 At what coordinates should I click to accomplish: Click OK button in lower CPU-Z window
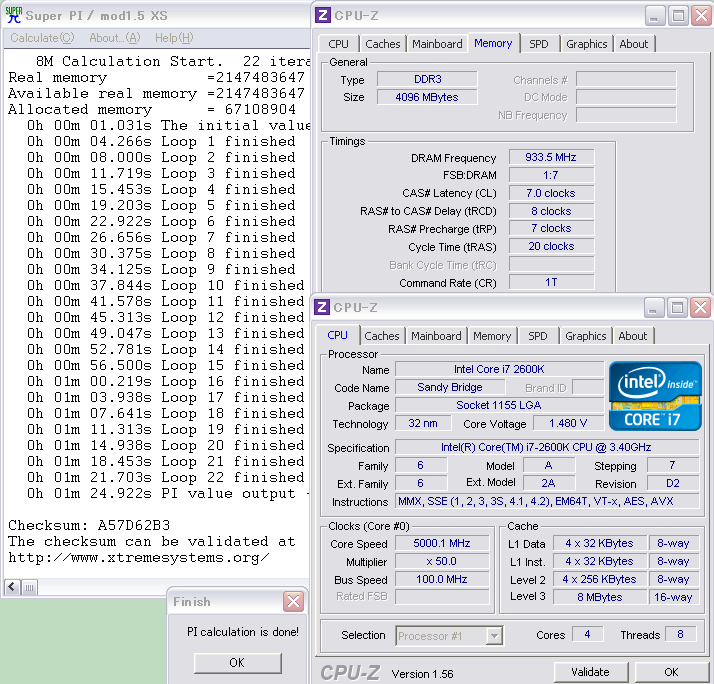pos(671,672)
